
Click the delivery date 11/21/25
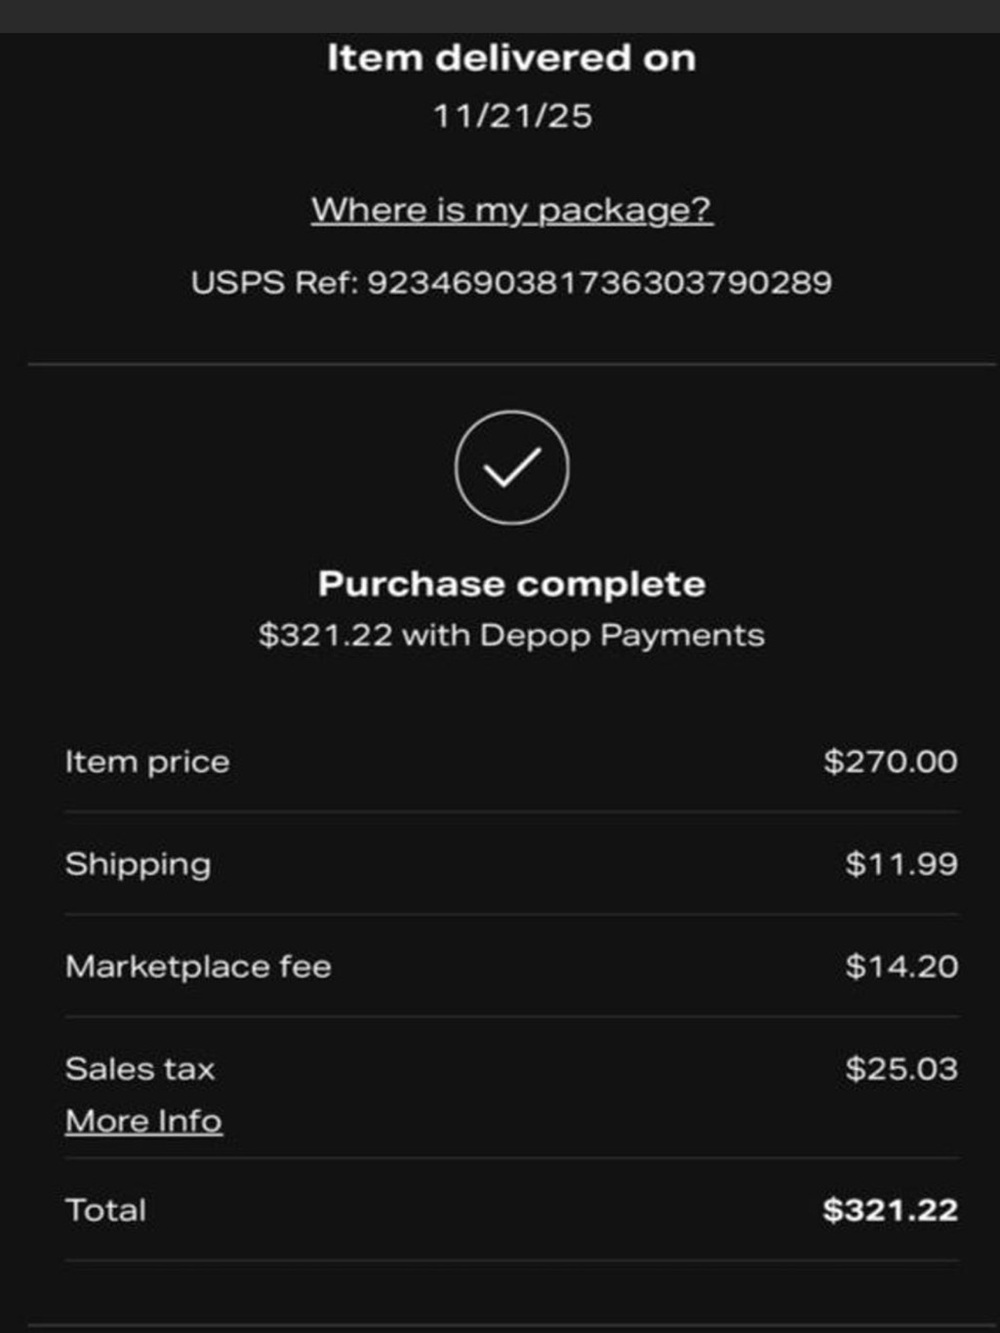[512, 116]
